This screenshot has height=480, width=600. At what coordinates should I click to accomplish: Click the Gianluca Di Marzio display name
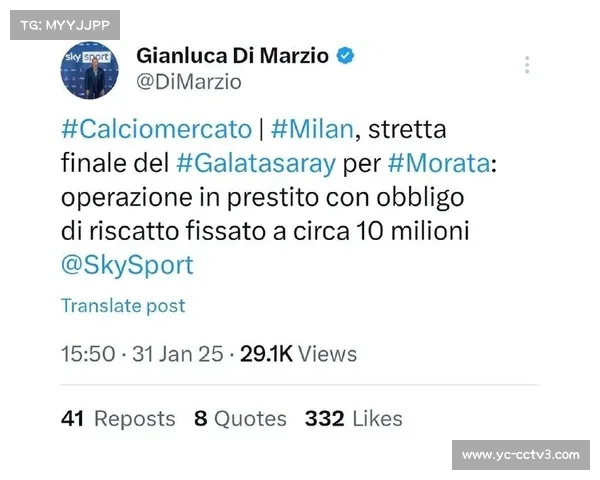click(232, 56)
